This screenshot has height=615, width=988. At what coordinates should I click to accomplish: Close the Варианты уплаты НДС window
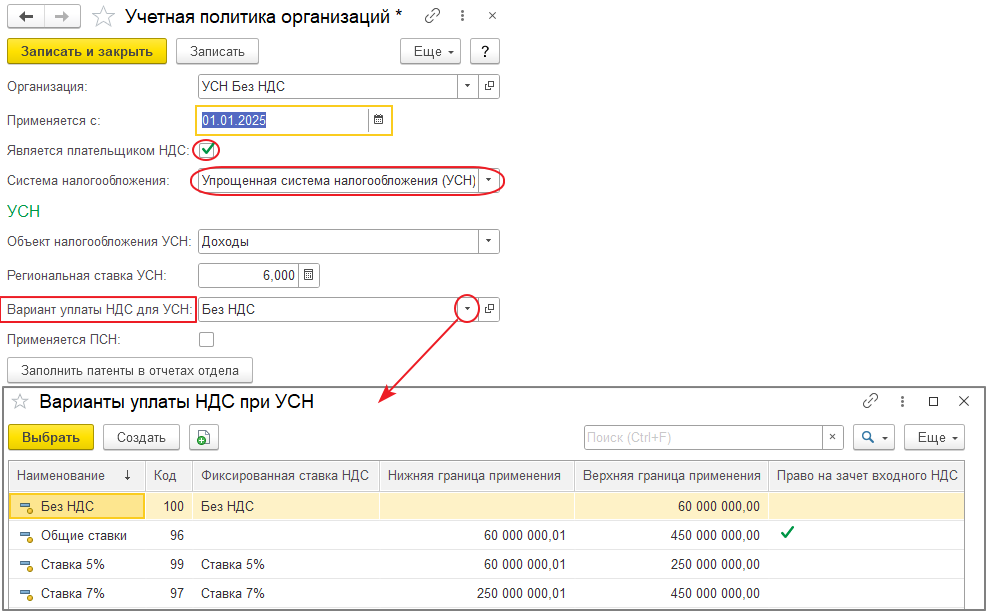[x=963, y=401]
